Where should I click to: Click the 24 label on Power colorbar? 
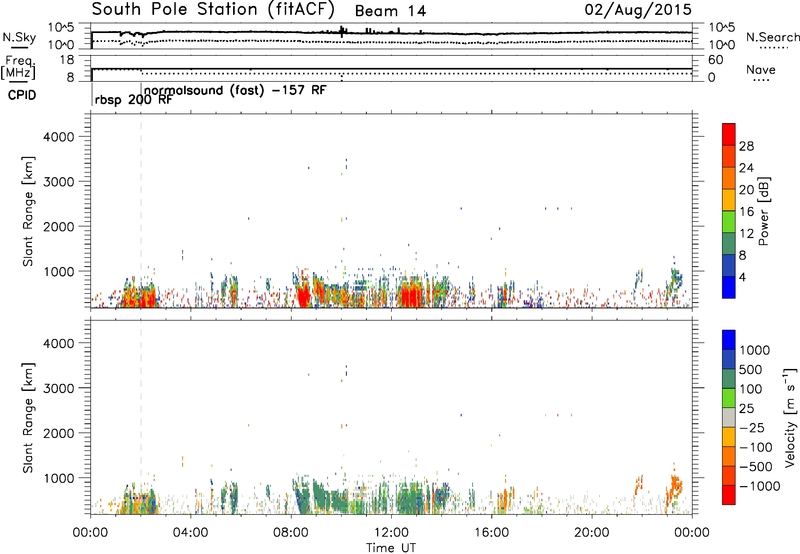pos(746,168)
